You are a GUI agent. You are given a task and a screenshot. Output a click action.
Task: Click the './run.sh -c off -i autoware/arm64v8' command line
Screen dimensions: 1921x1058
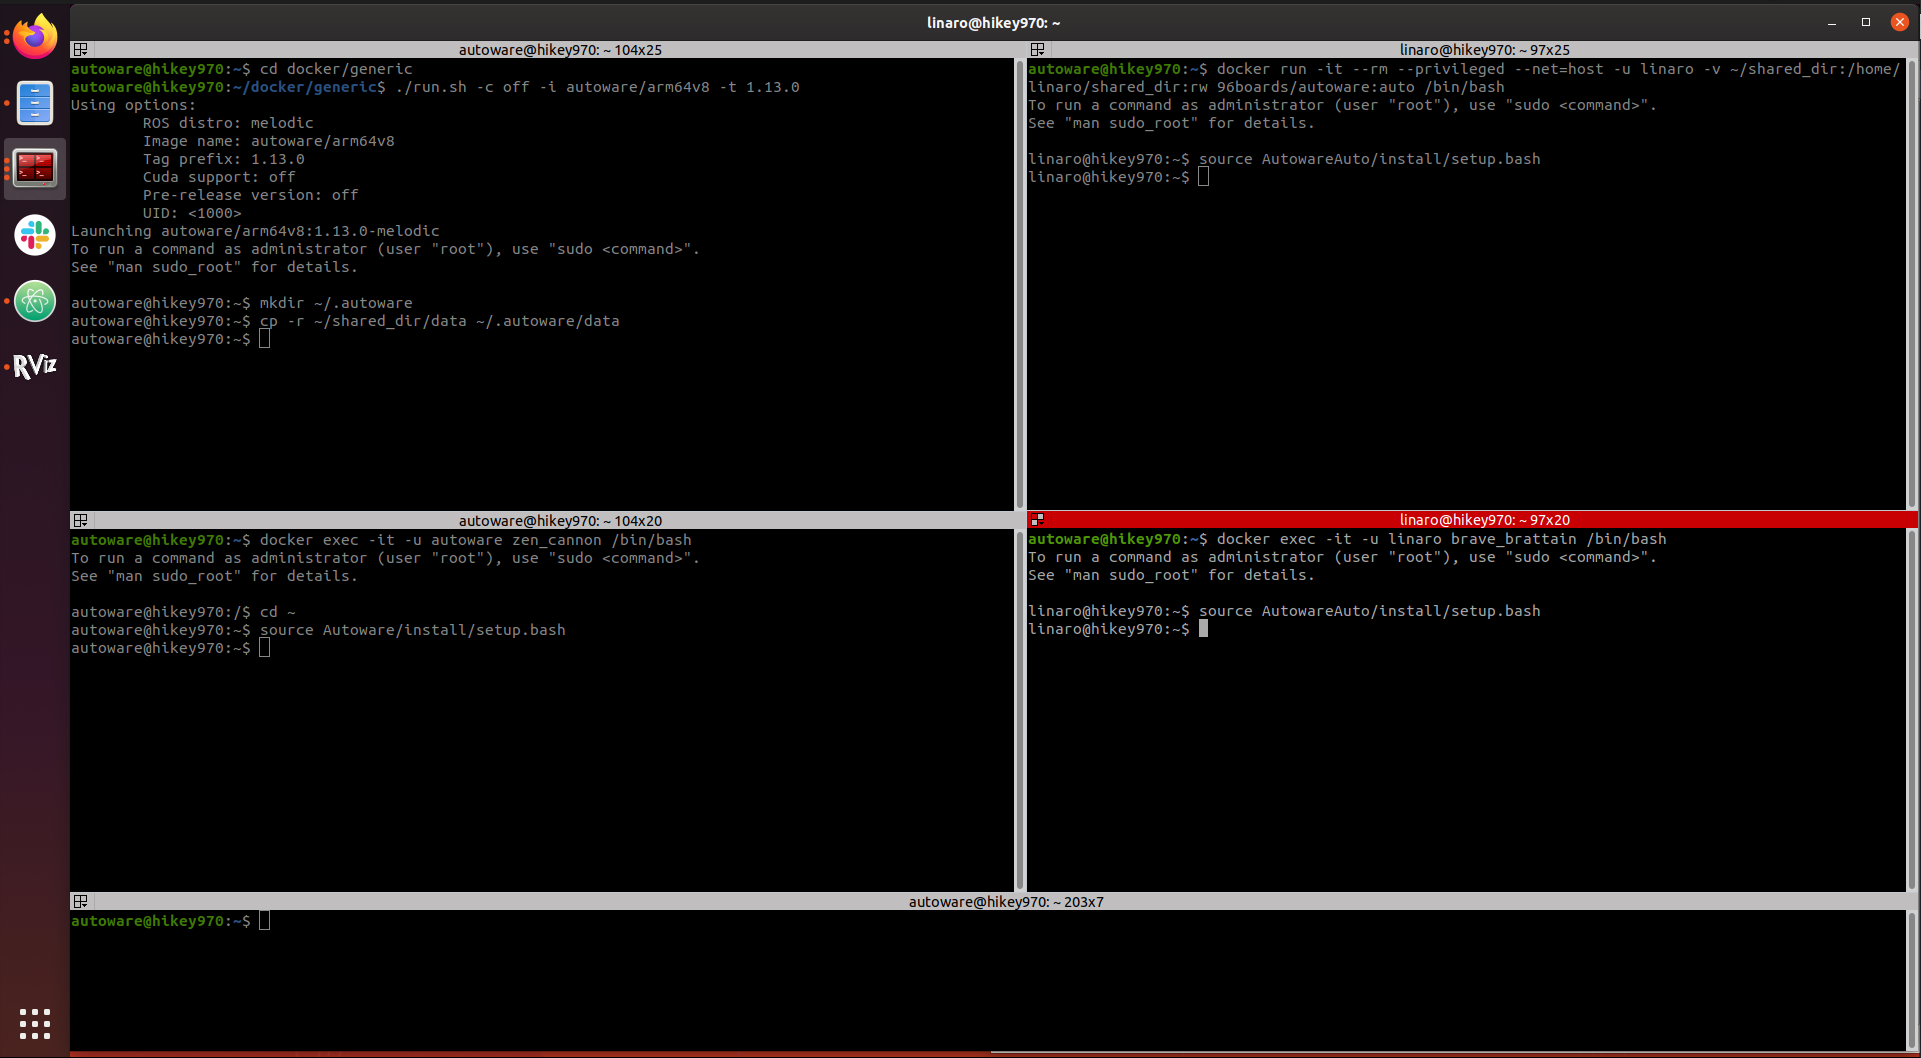coord(435,87)
